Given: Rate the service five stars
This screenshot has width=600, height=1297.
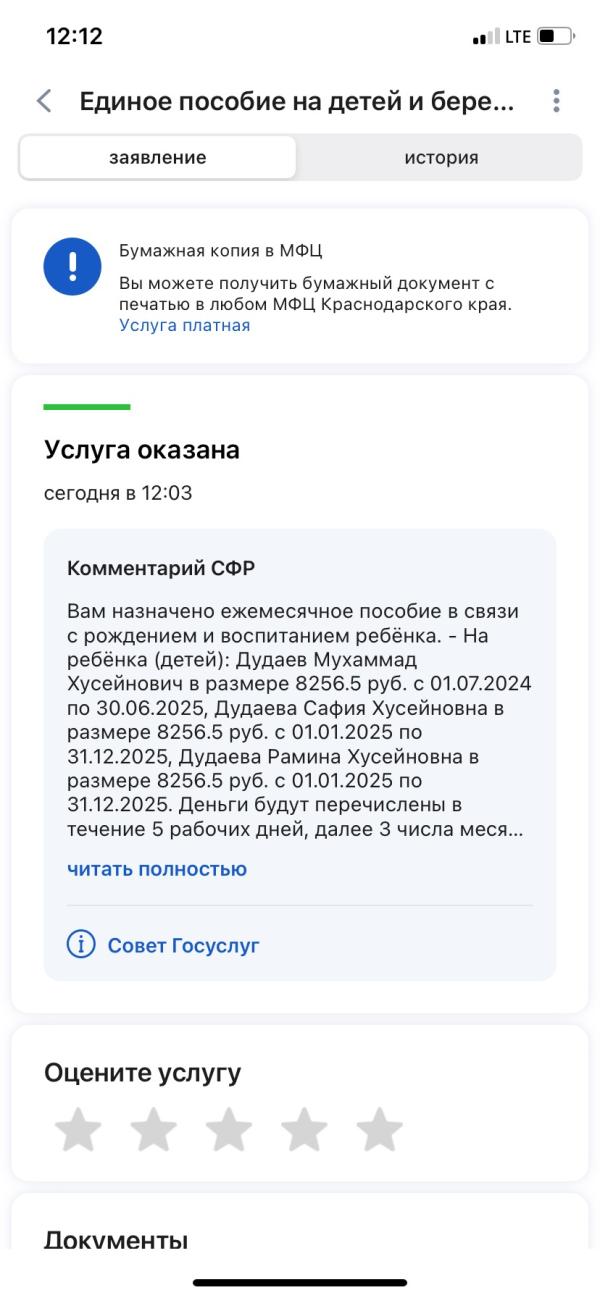Looking at the screenshot, I should 379,1130.
